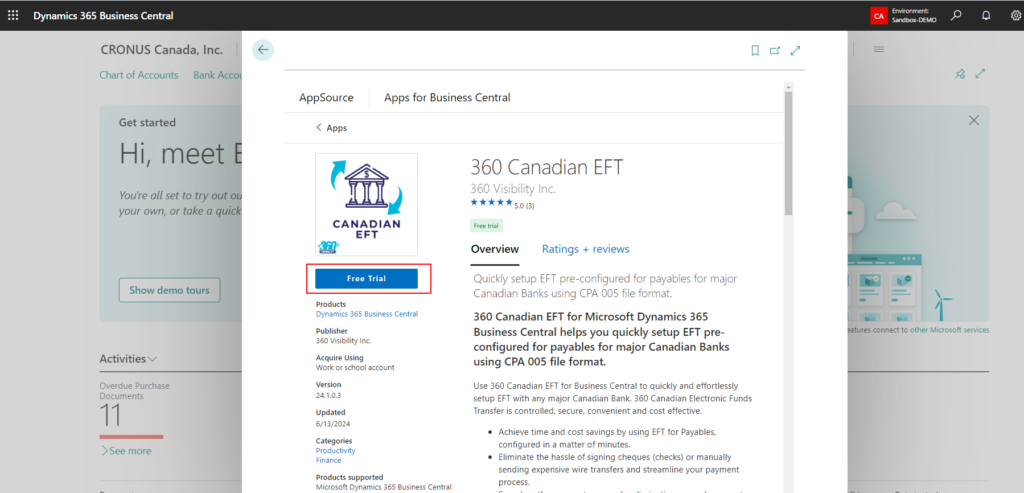Open Apps for Business Central heading
The image size is (1024, 493).
coord(447,97)
